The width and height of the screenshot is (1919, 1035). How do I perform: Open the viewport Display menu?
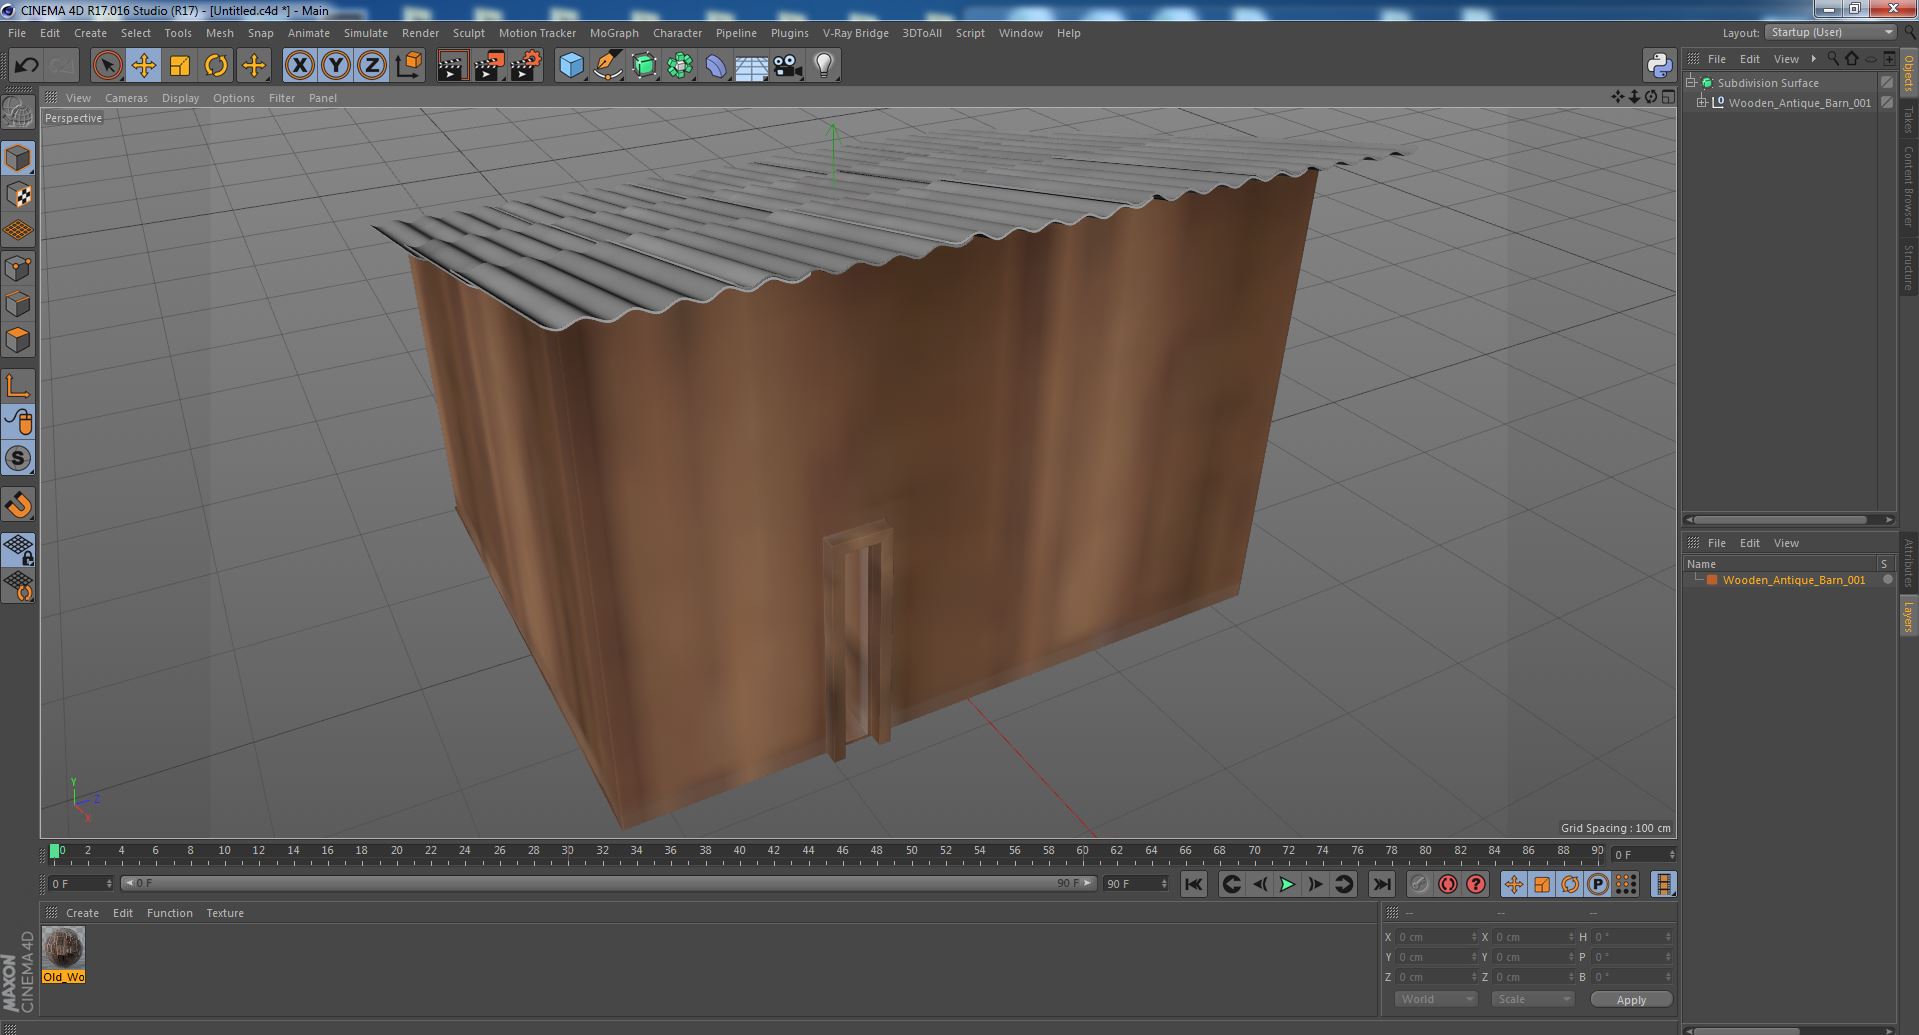pos(180,98)
